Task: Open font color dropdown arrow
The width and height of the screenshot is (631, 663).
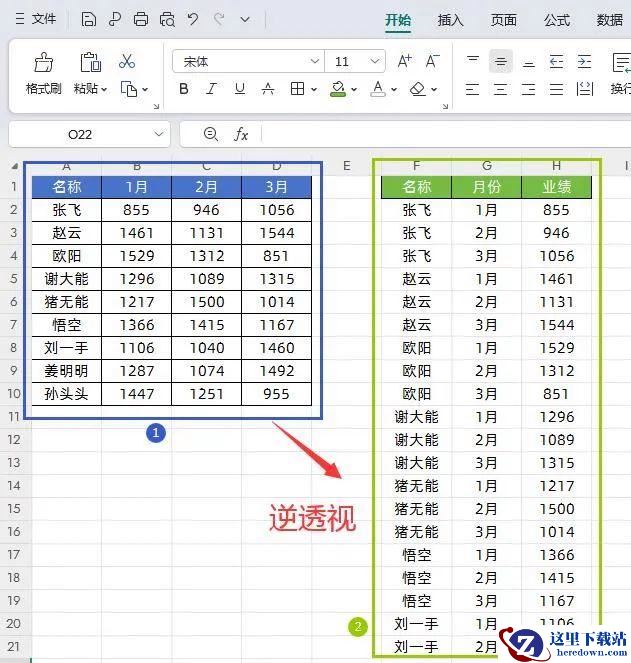Action: (x=394, y=89)
